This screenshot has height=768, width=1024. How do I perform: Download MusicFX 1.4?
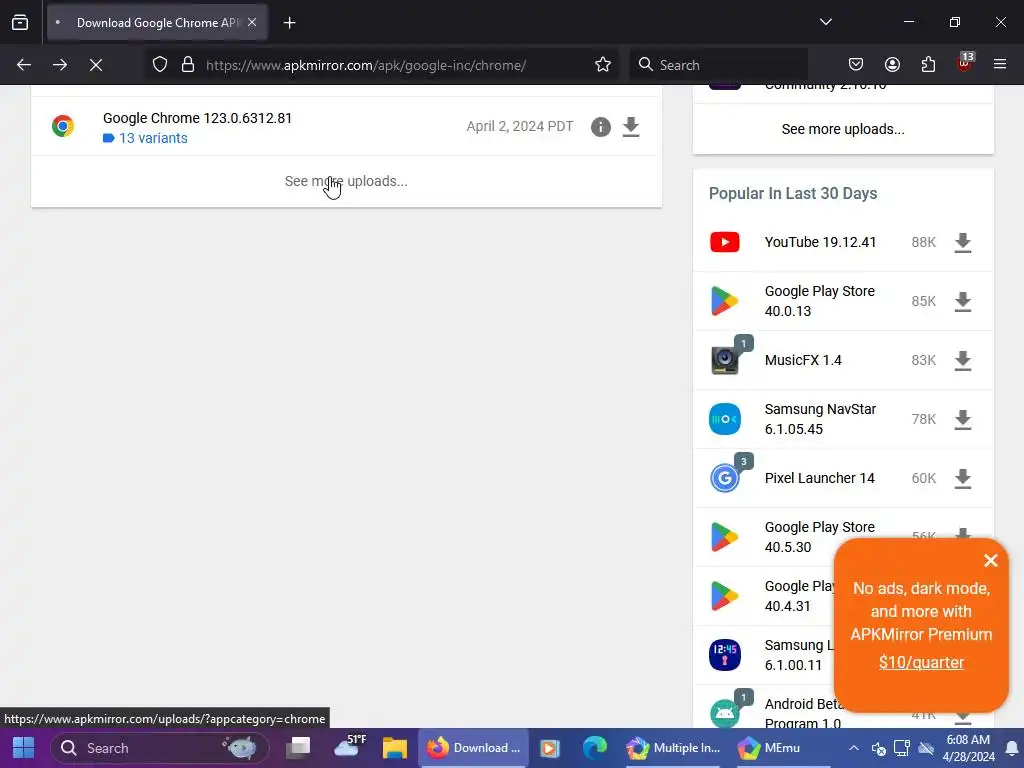coord(963,360)
